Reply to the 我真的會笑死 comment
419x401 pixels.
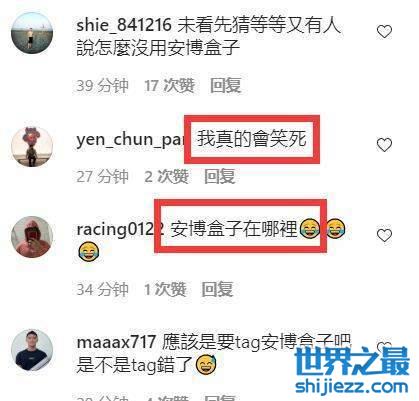[220, 176]
